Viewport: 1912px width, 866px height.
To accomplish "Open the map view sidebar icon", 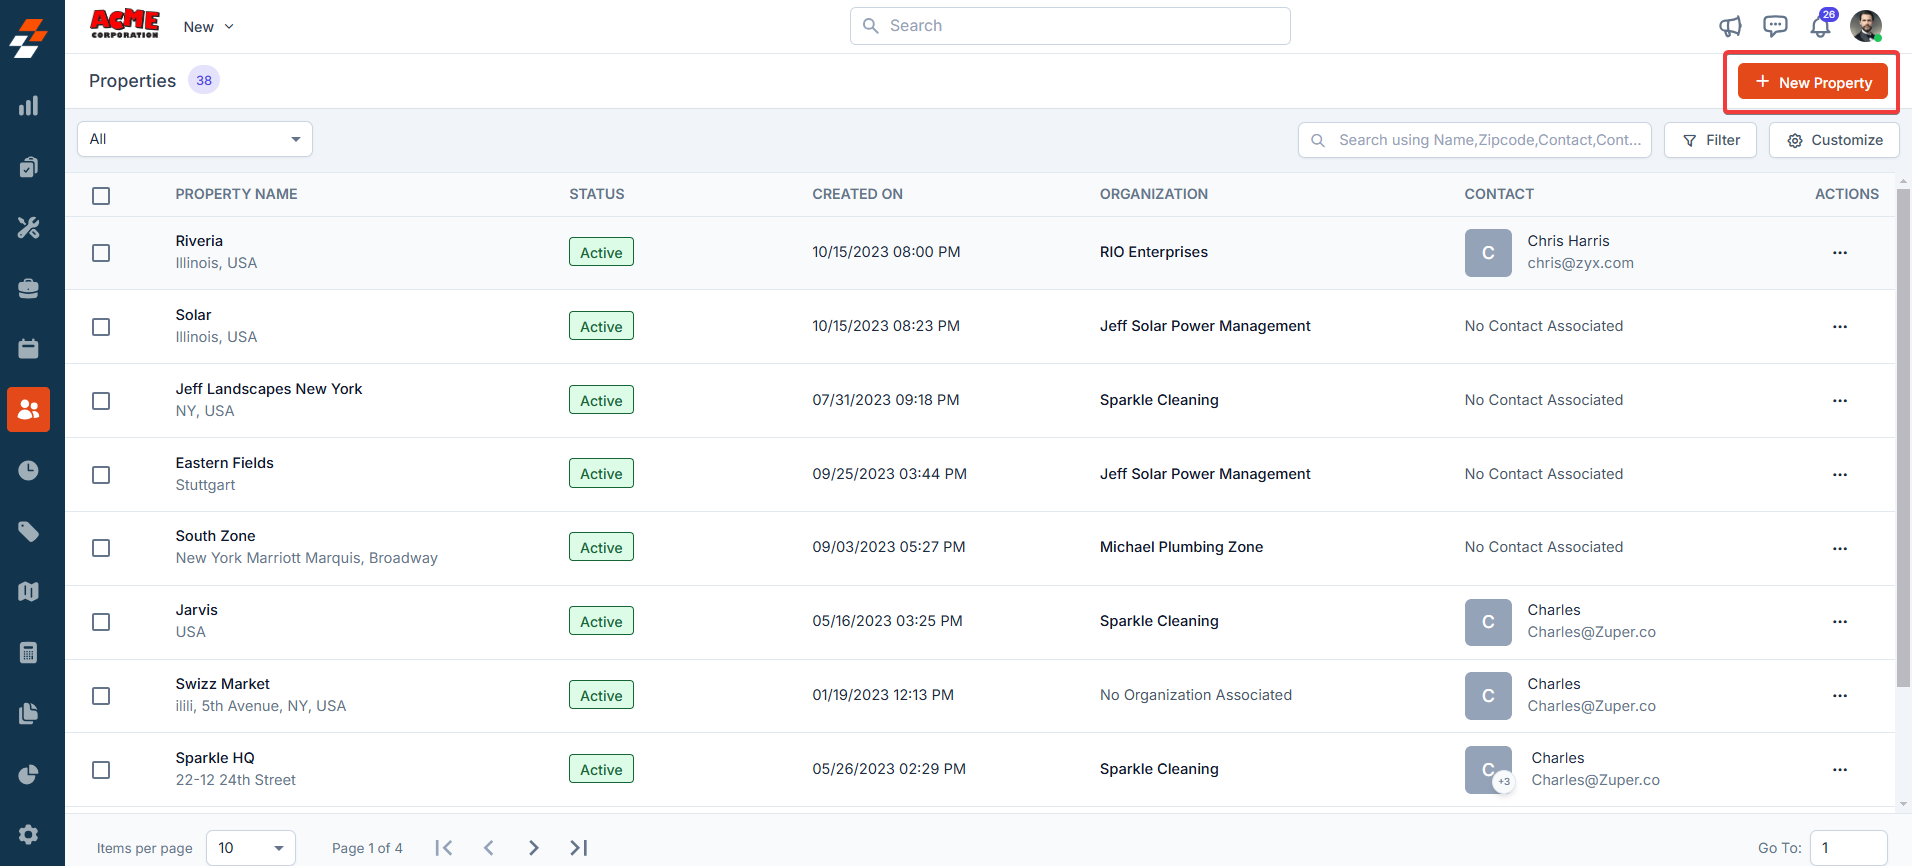I will (28, 591).
